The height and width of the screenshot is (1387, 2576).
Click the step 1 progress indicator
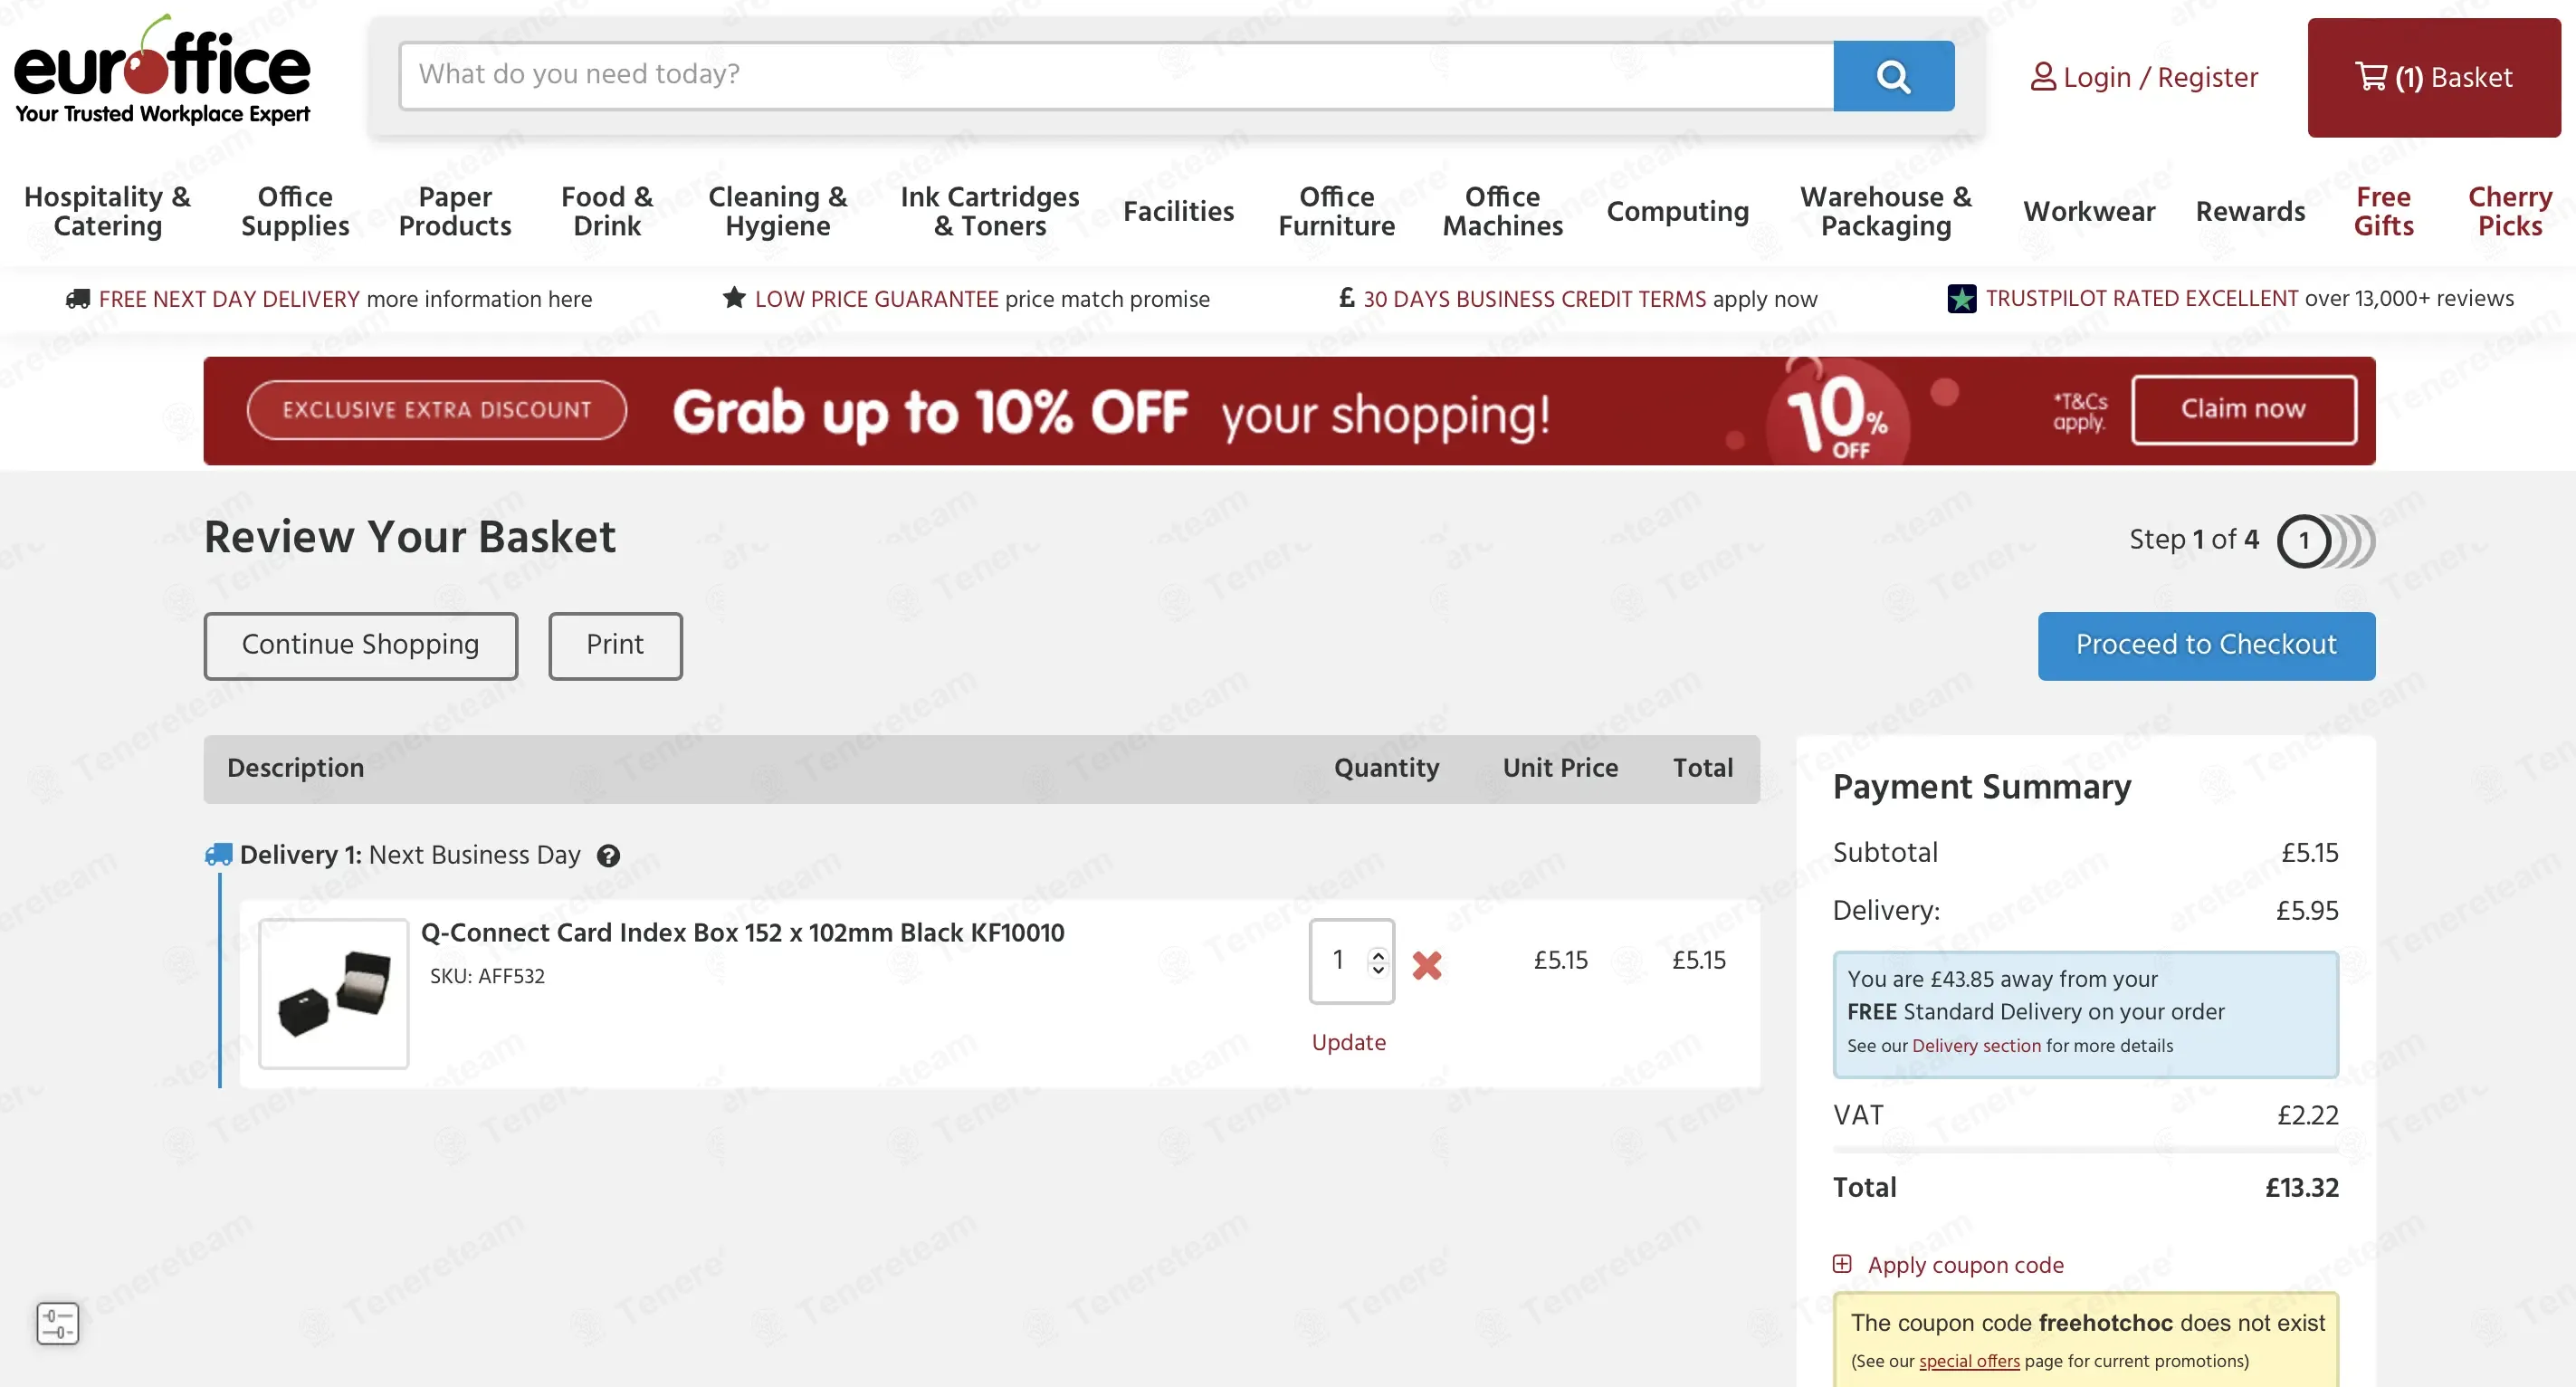point(2304,541)
